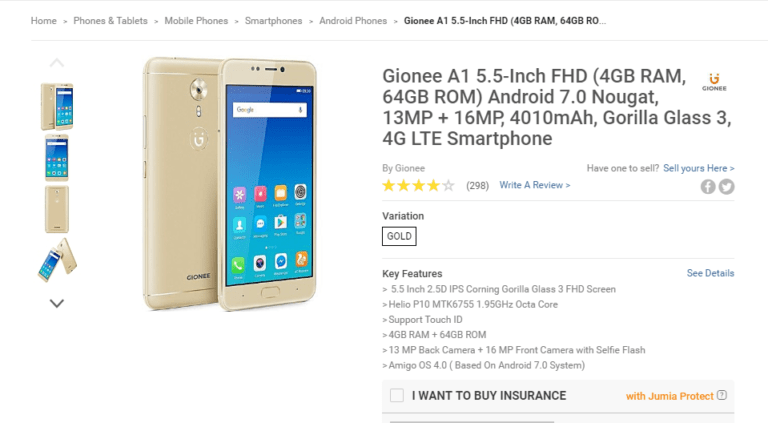
Task: Open Android Phones breadcrumb
Action: pos(353,21)
